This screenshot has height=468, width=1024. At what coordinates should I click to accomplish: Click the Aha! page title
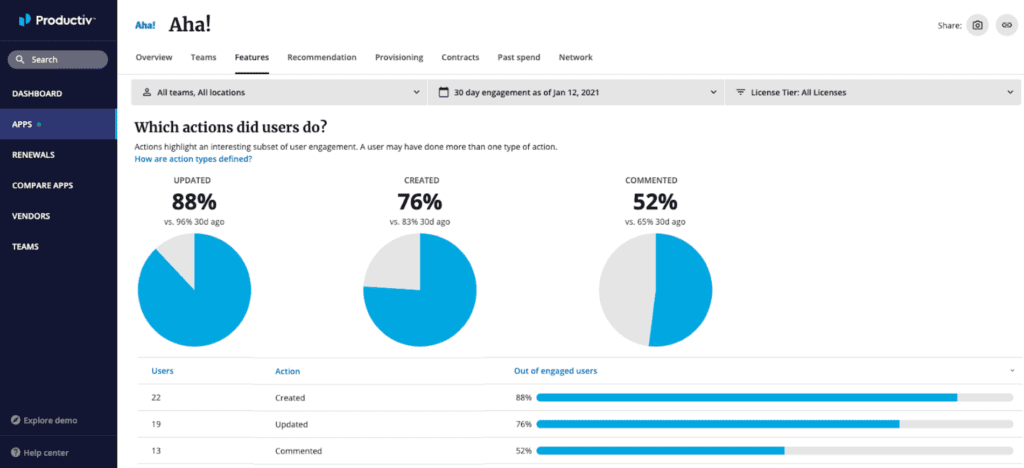point(190,25)
